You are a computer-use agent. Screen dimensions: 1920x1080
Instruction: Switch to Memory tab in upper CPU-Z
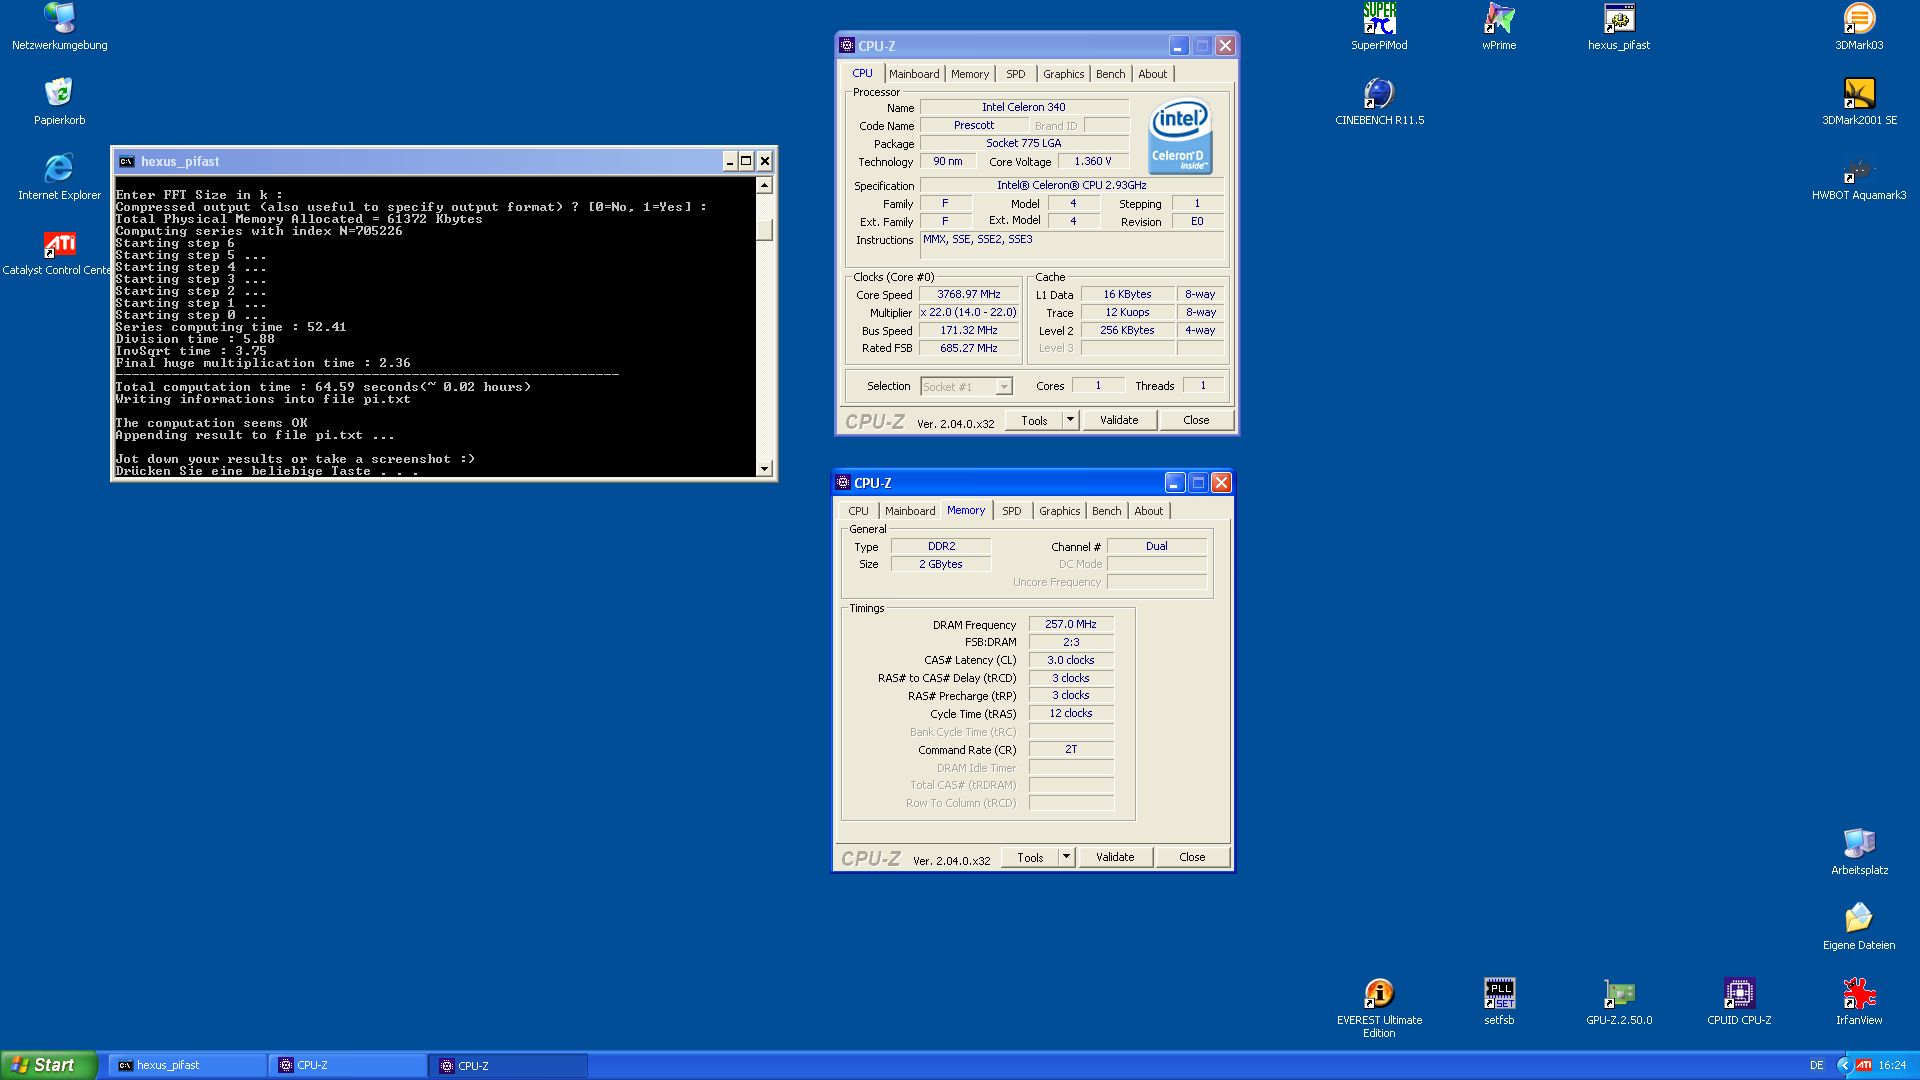(970, 74)
